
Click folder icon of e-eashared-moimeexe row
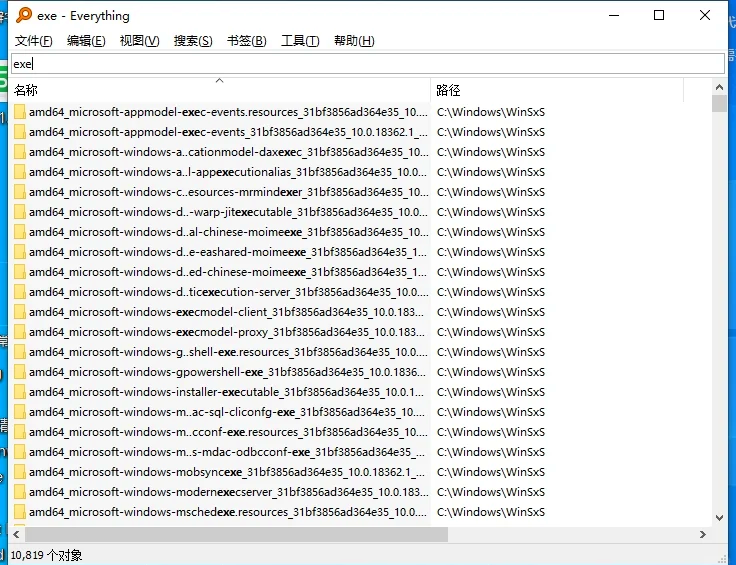[20, 252]
